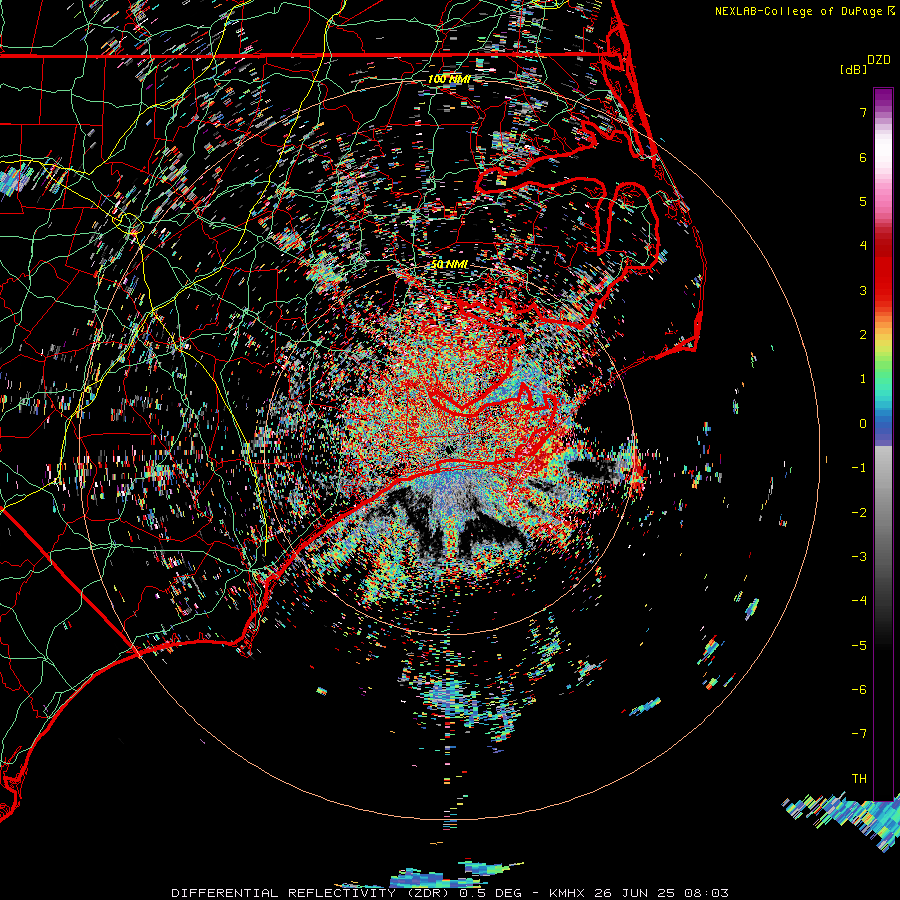Click the 0 value on the color scale
The image size is (900, 900).
pos(863,424)
